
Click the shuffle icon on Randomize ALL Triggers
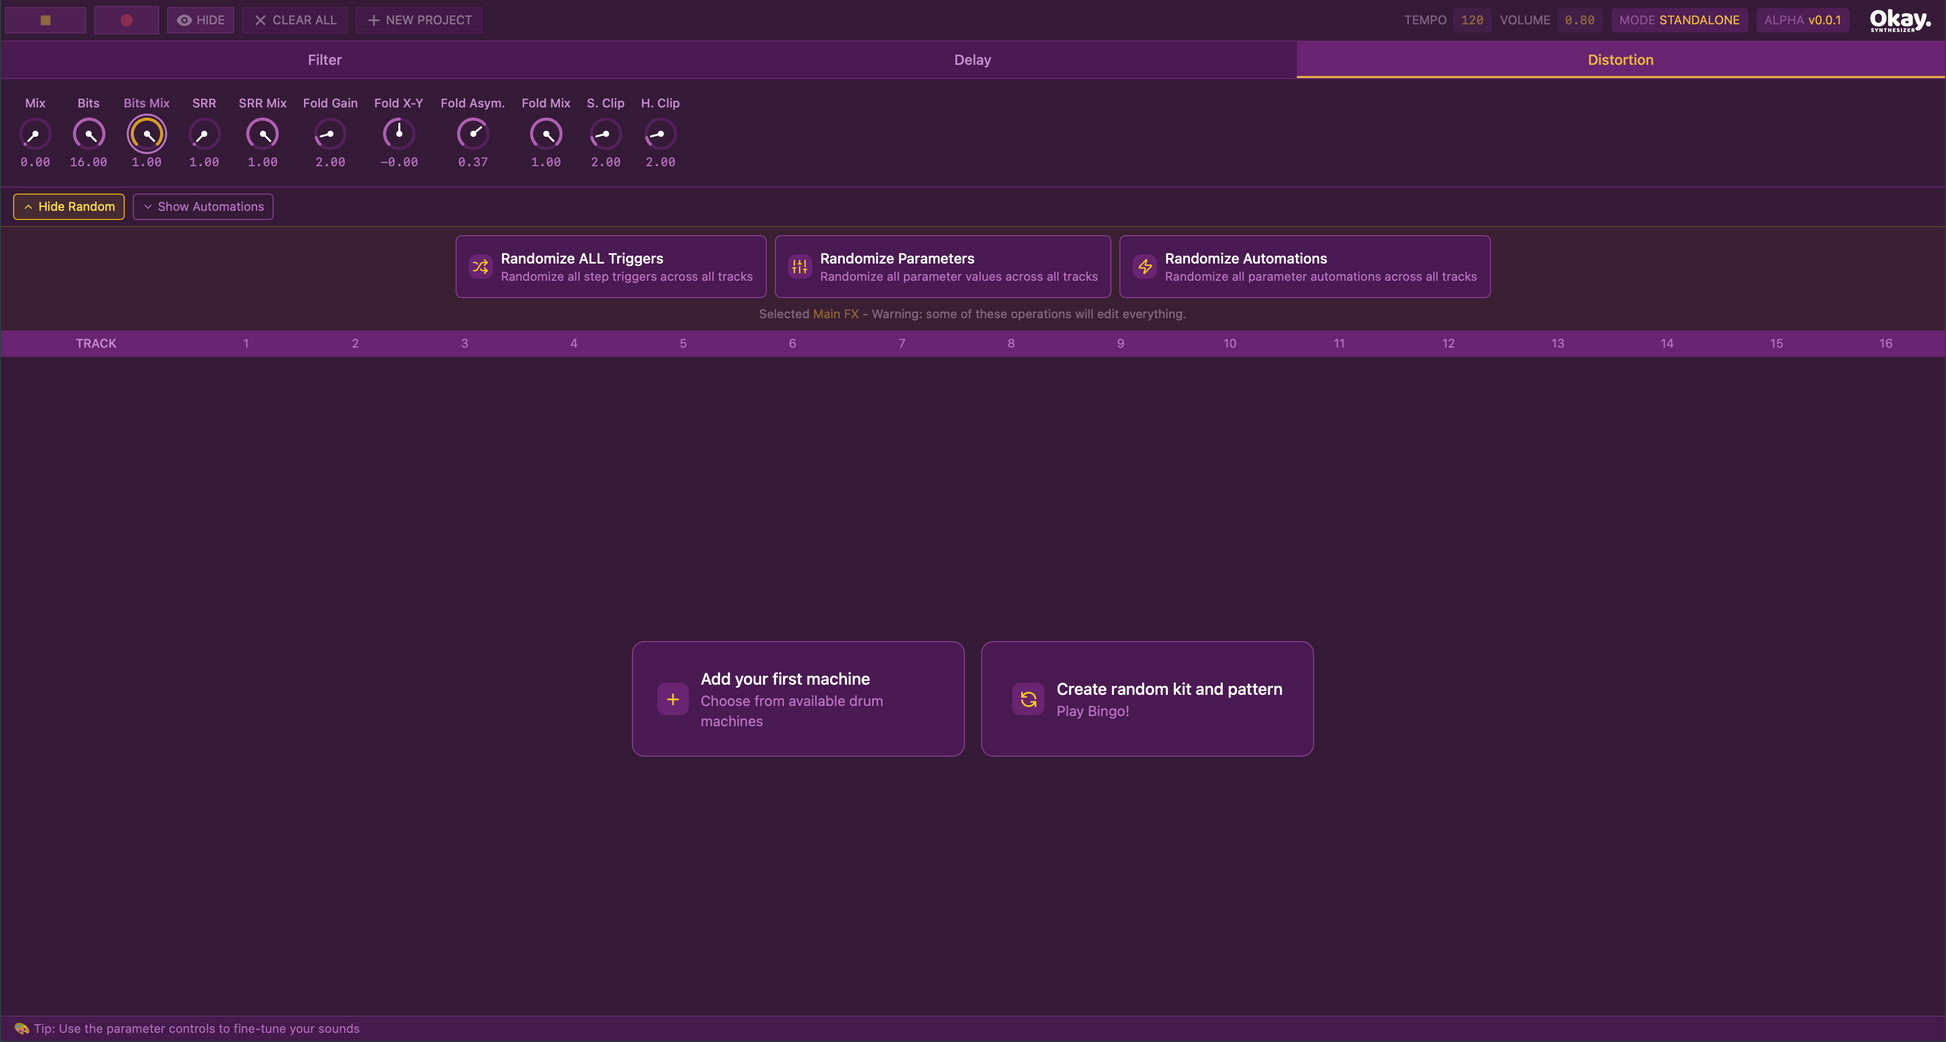[x=480, y=267]
